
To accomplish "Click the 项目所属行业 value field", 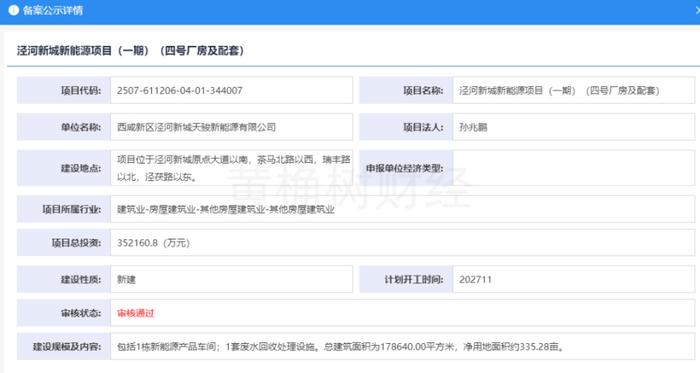I will 403,209.
